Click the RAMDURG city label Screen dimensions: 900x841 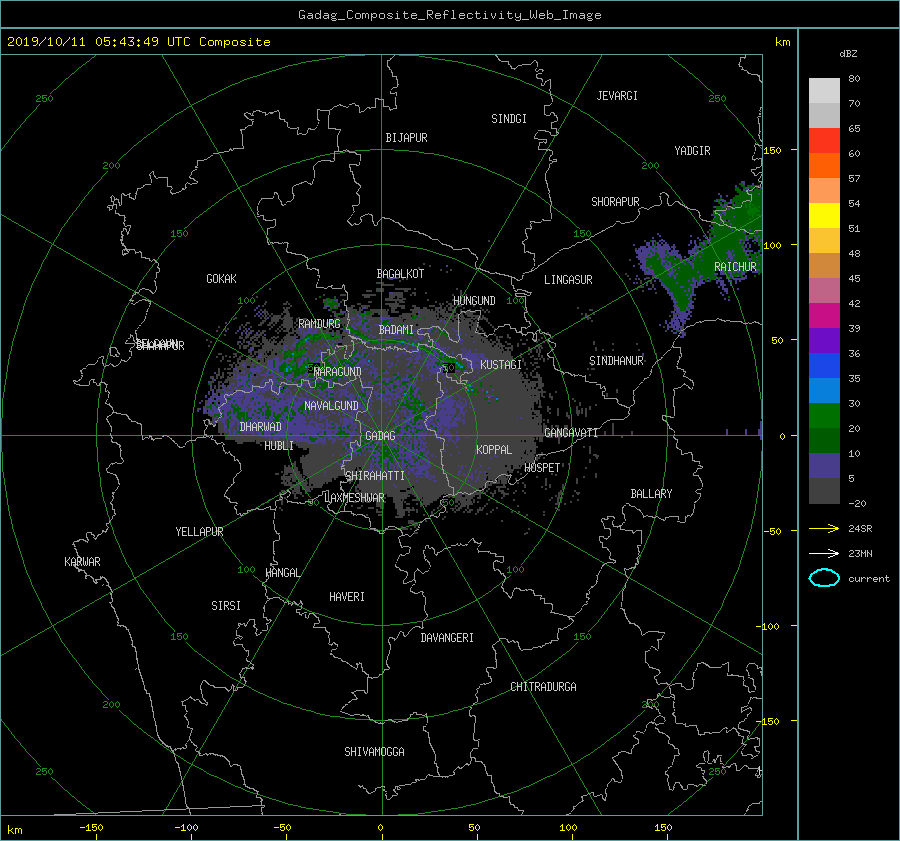(x=319, y=324)
